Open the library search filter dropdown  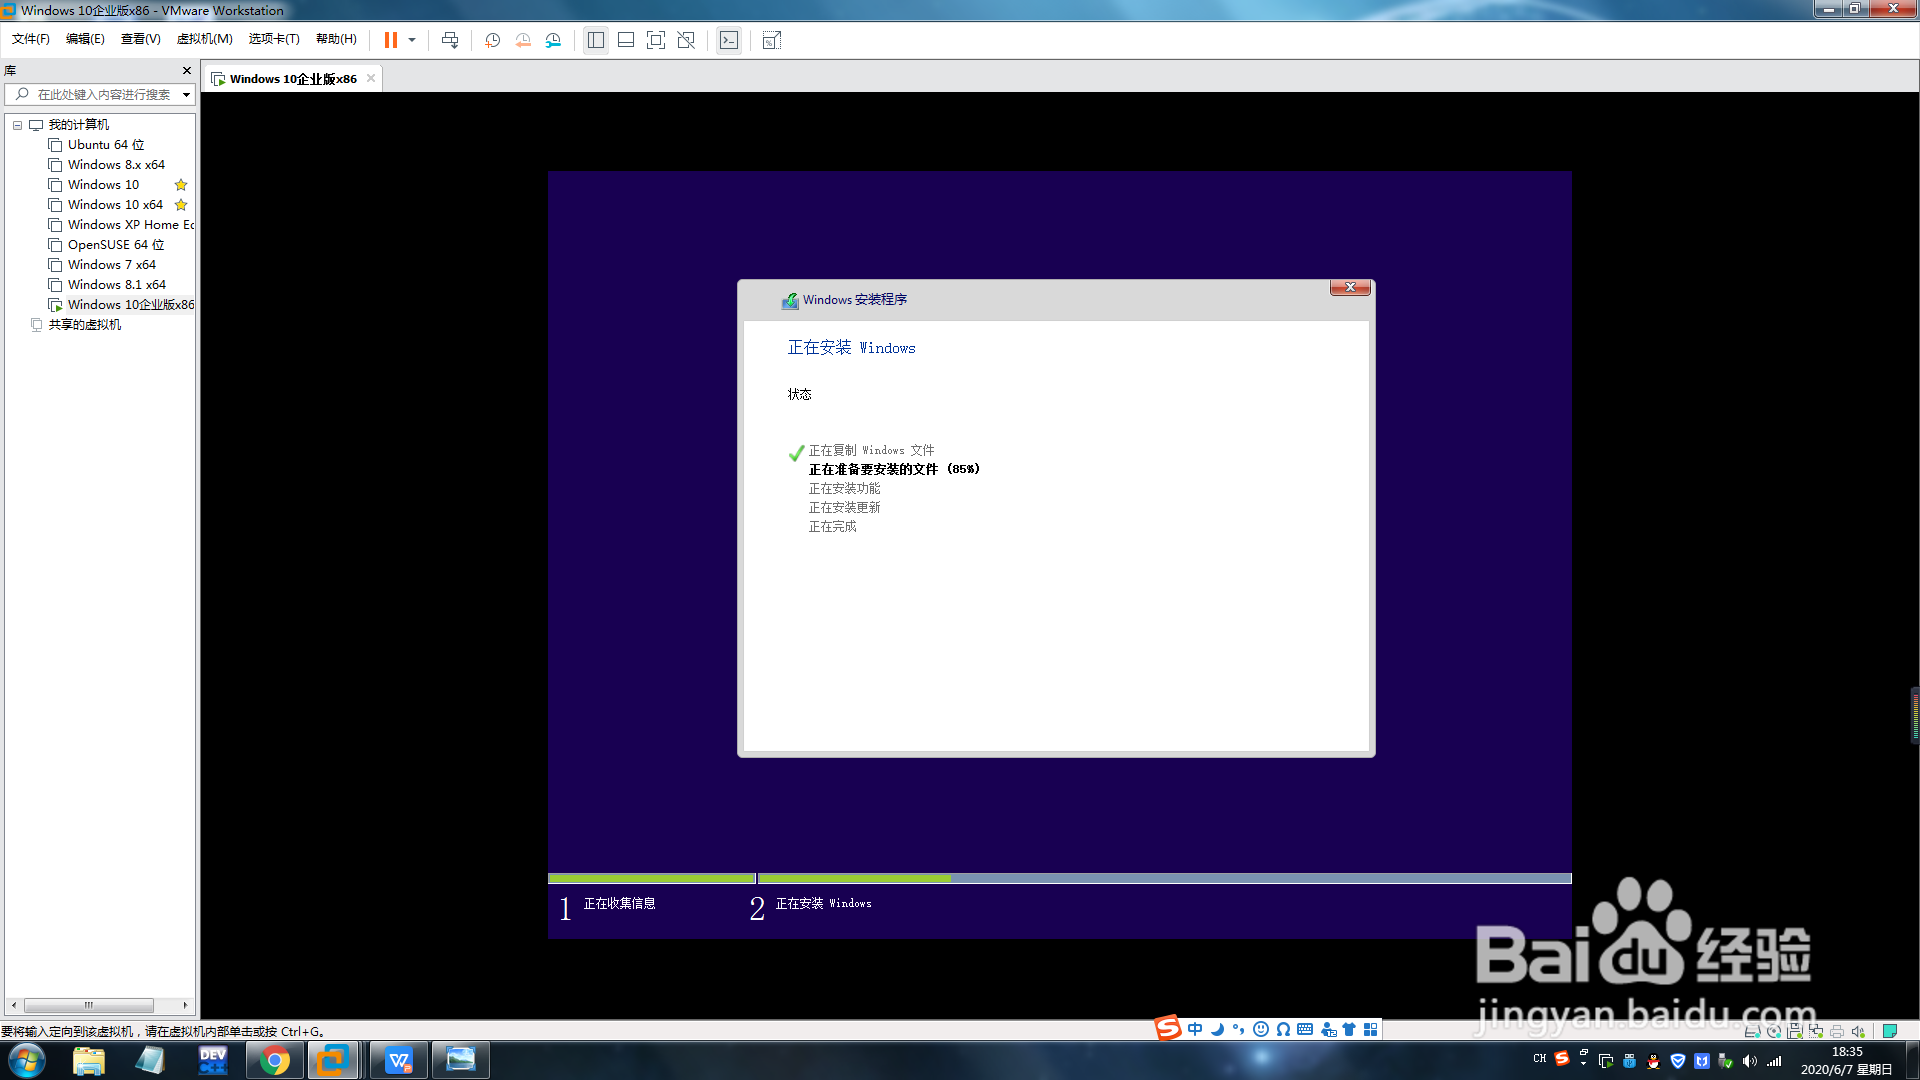pos(186,95)
